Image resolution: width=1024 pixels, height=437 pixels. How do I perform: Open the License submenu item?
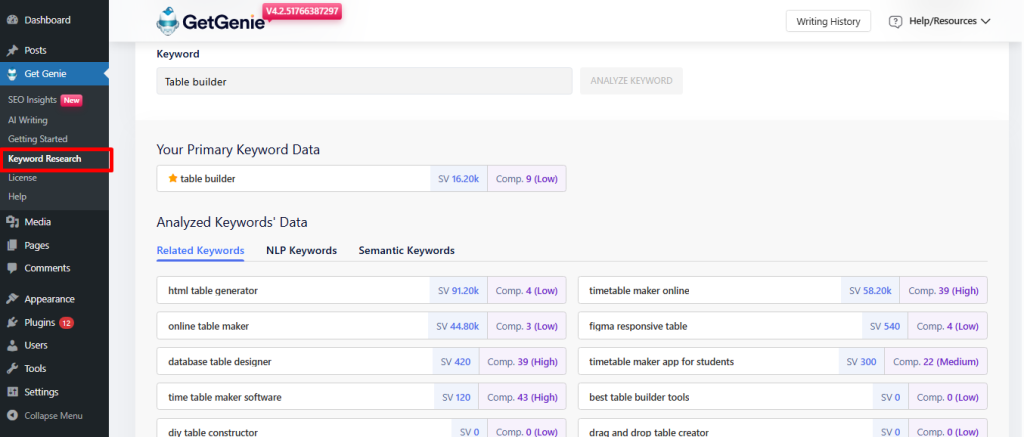pyautogui.click(x=22, y=178)
